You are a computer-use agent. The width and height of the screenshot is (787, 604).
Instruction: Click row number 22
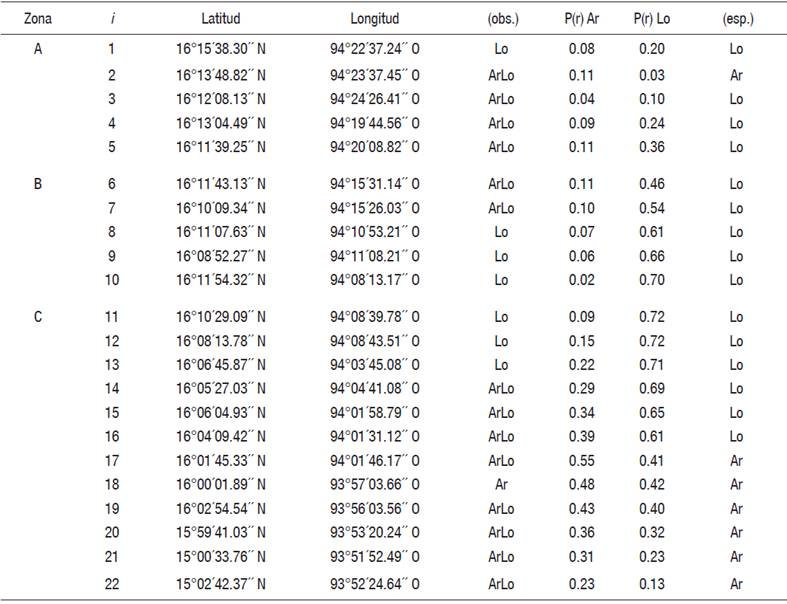111,584
